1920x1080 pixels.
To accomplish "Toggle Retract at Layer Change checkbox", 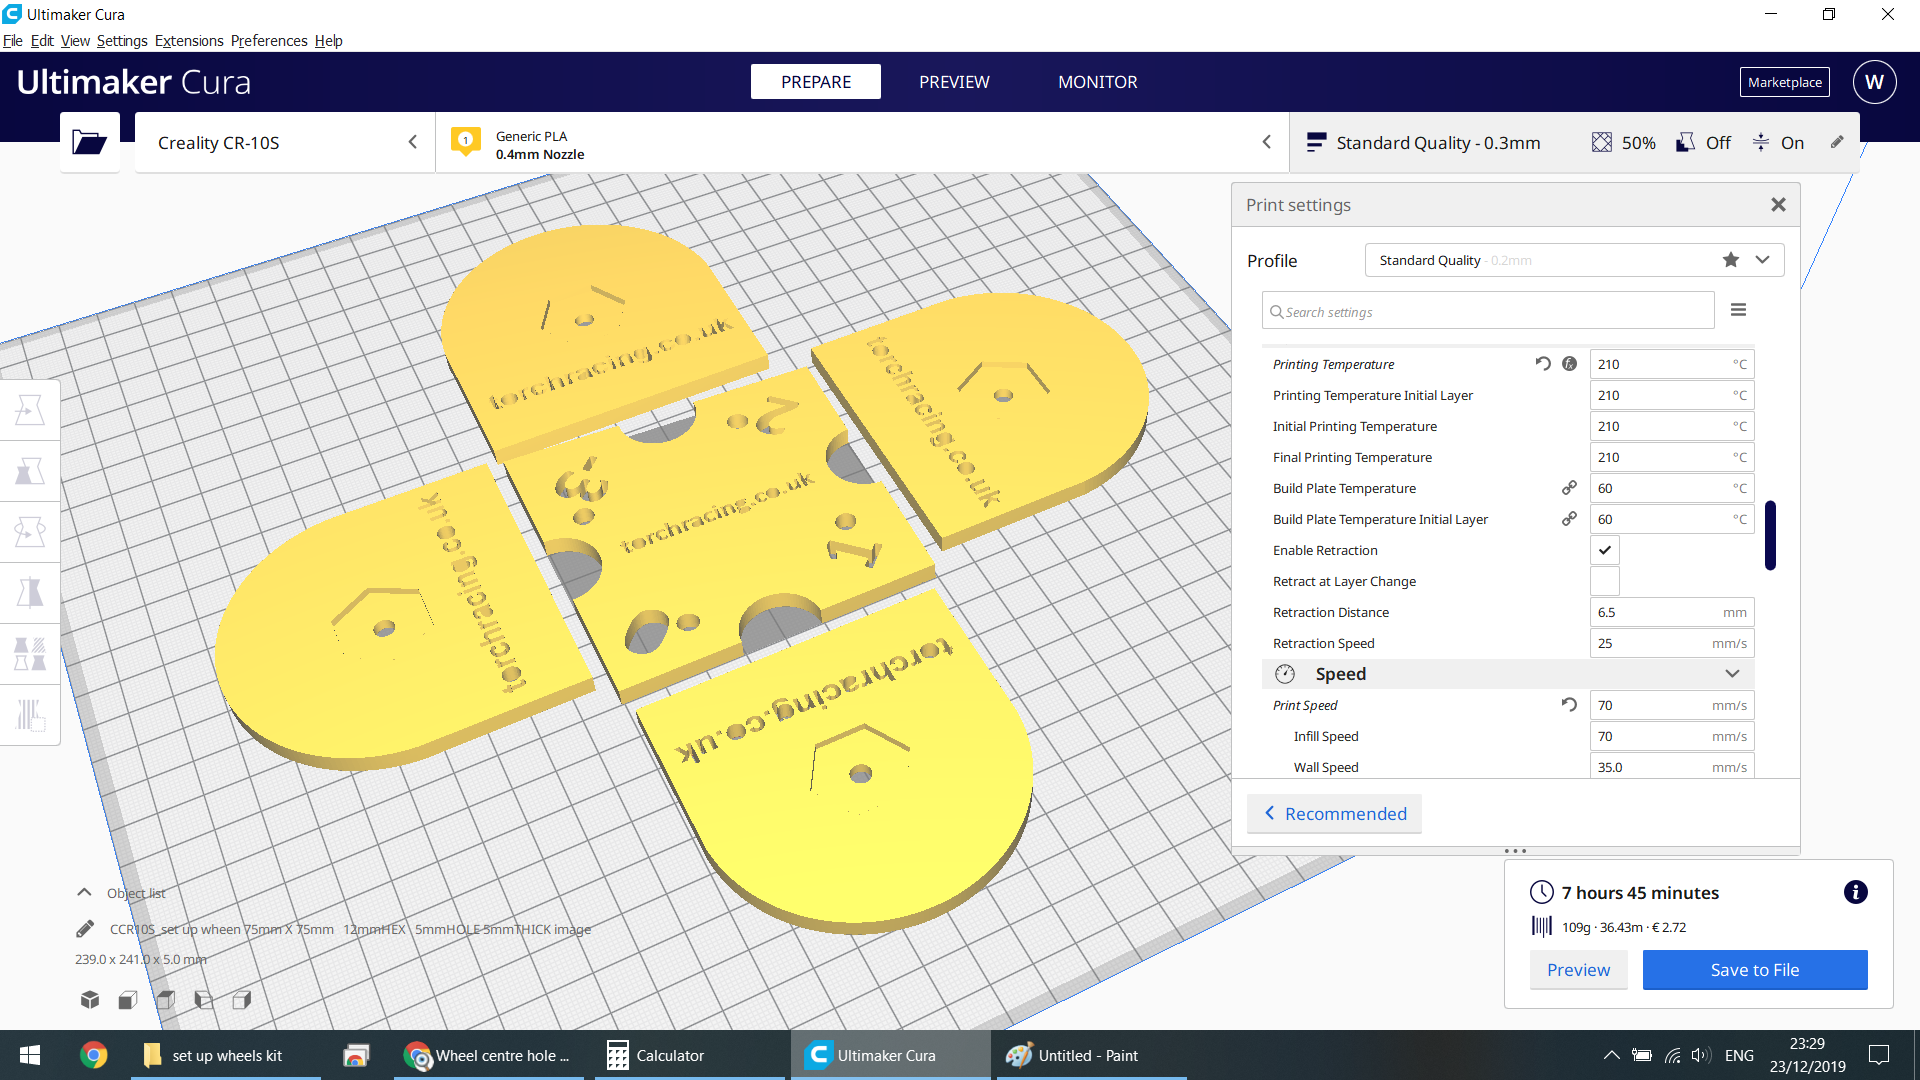I will coord(1605,581).
